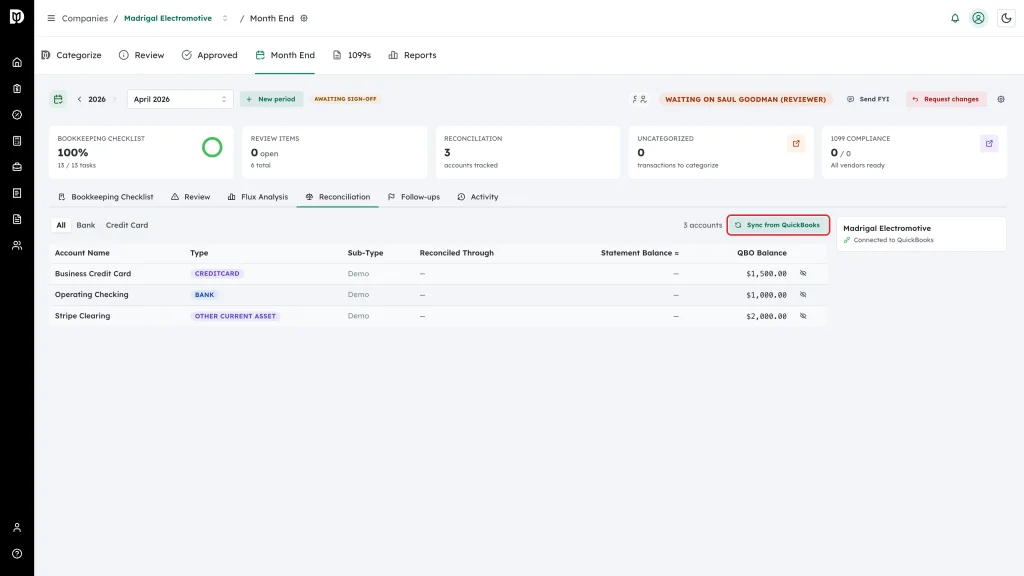Open Follow-ups sub-tab

[x=414, y=197]
